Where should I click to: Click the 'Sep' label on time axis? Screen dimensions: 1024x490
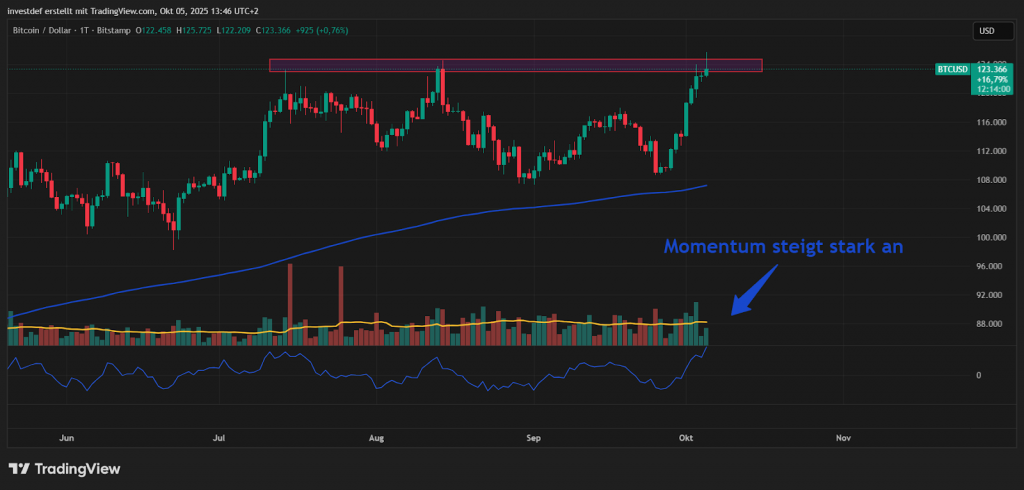[x=531, y=437]
